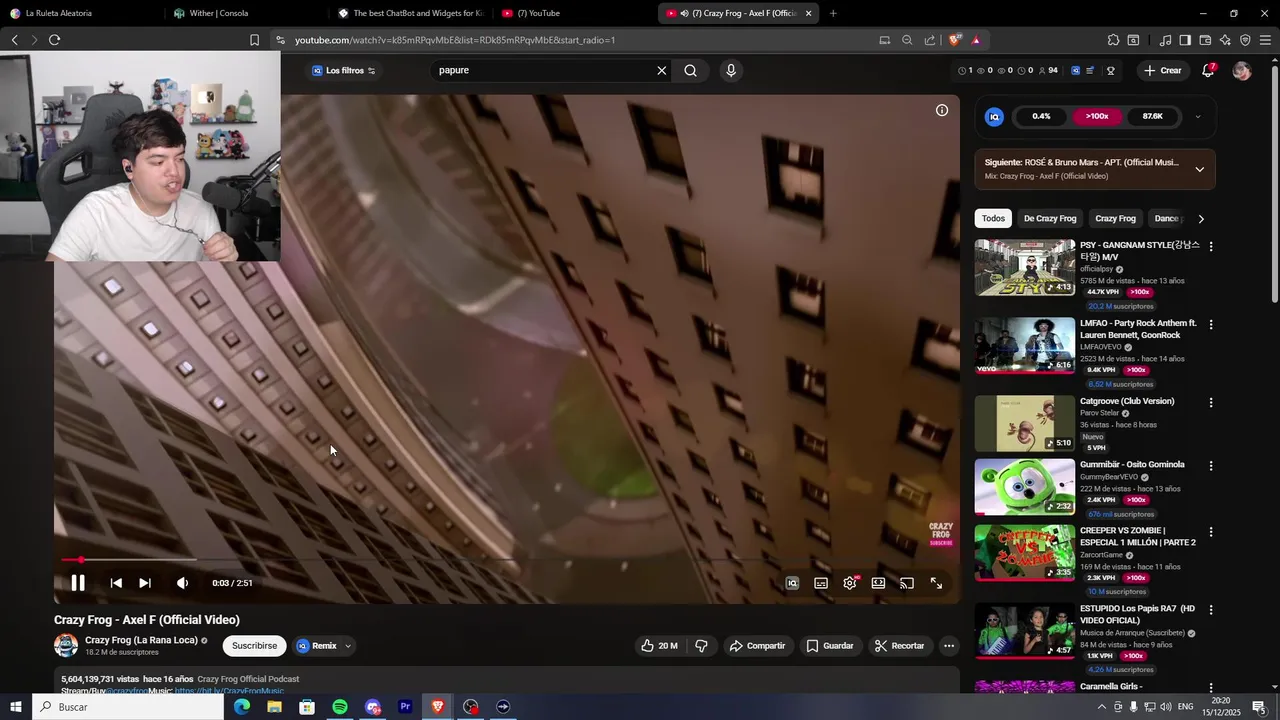Share the video with Compartir
The image size is (1280, 720).
pyautogui.click(x=758, y=646)
